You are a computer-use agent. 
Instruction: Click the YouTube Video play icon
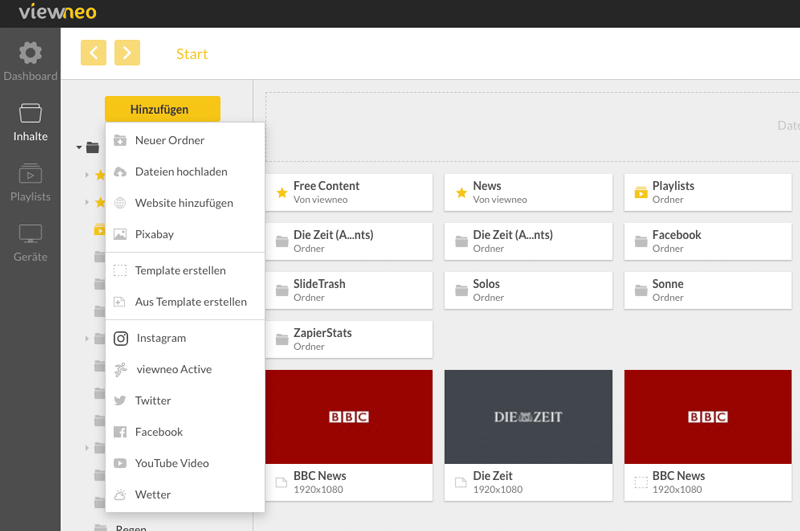(120, 463)
